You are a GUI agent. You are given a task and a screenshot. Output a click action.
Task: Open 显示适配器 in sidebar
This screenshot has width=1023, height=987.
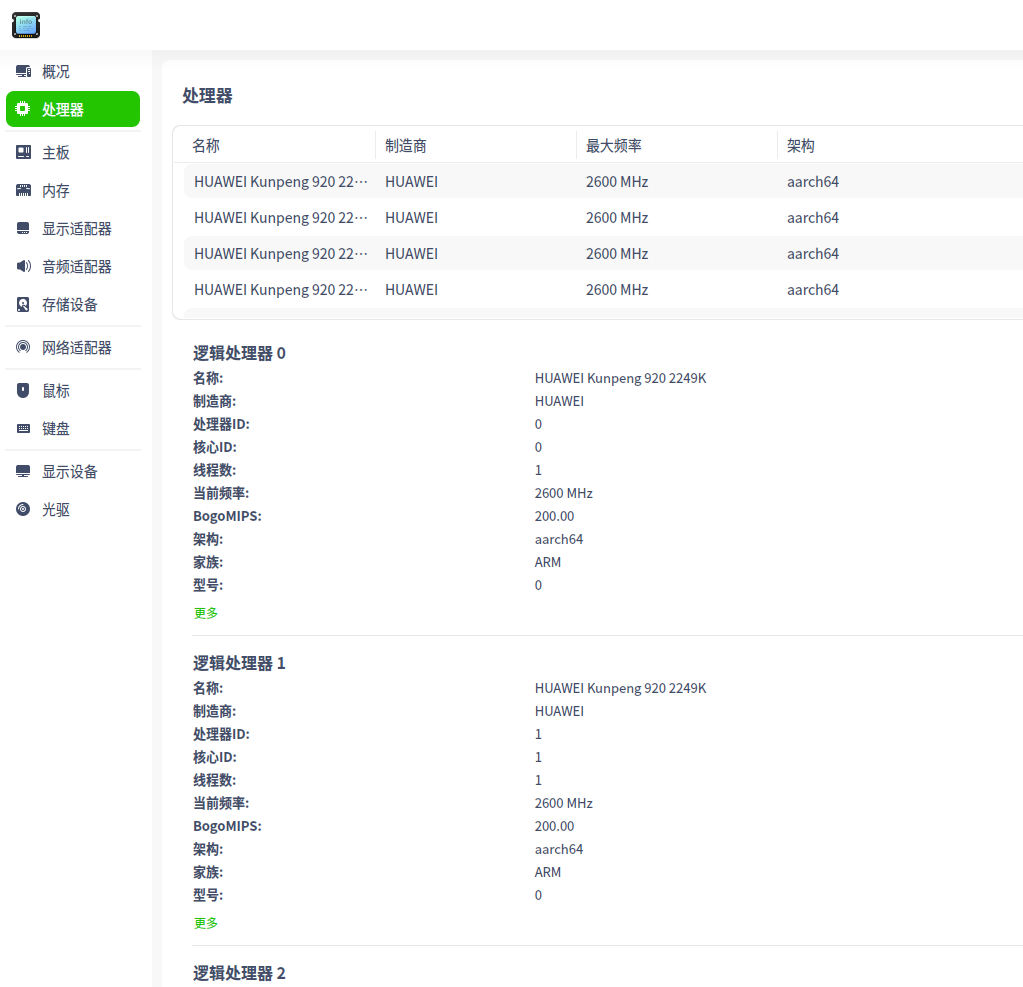[72, 228]
